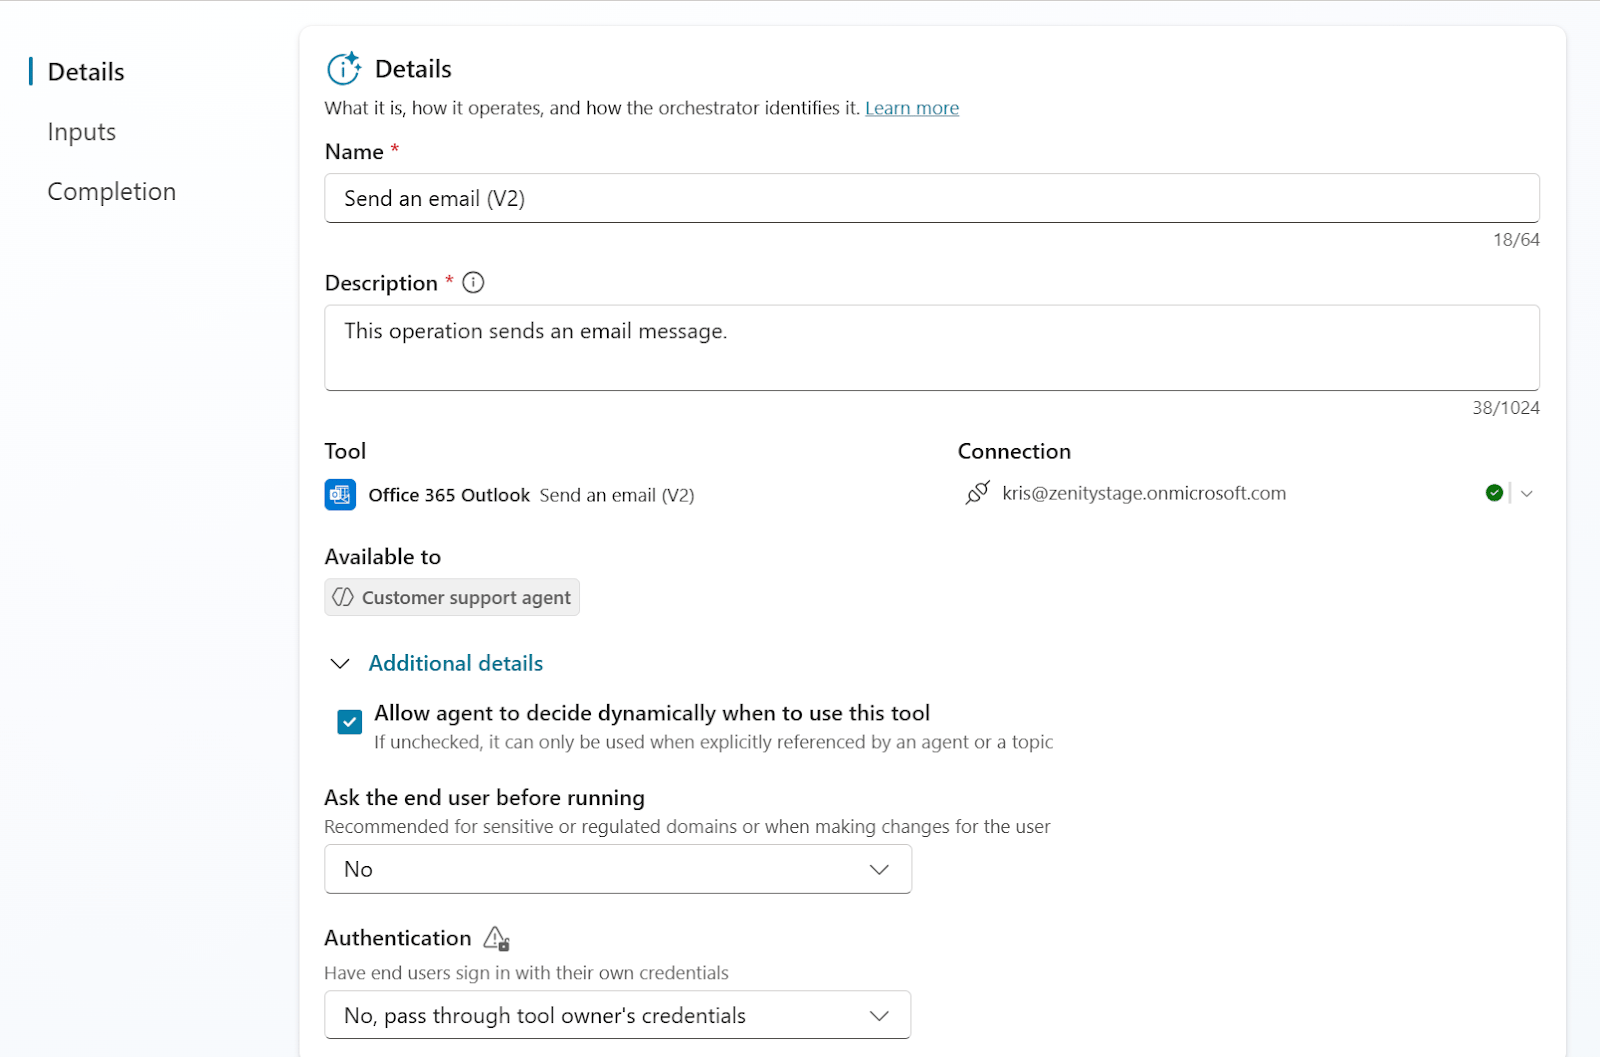
Task: Click the Office 365 Outlook icon
Action: (340, 495)
